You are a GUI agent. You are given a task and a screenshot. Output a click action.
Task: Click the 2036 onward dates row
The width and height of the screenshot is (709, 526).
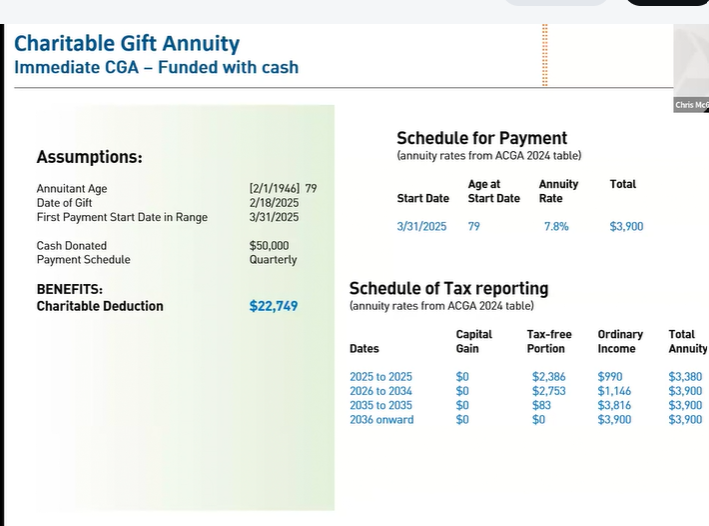pyautogui.click(x=381, y=420)
